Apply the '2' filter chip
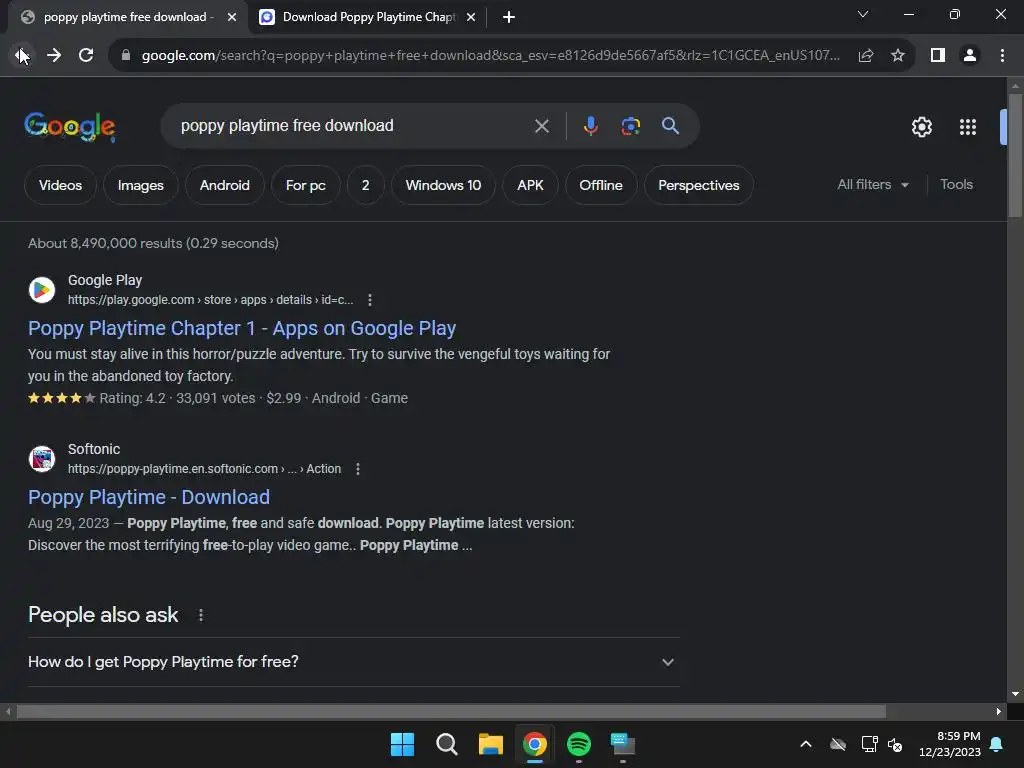 (x=366, y=185)
